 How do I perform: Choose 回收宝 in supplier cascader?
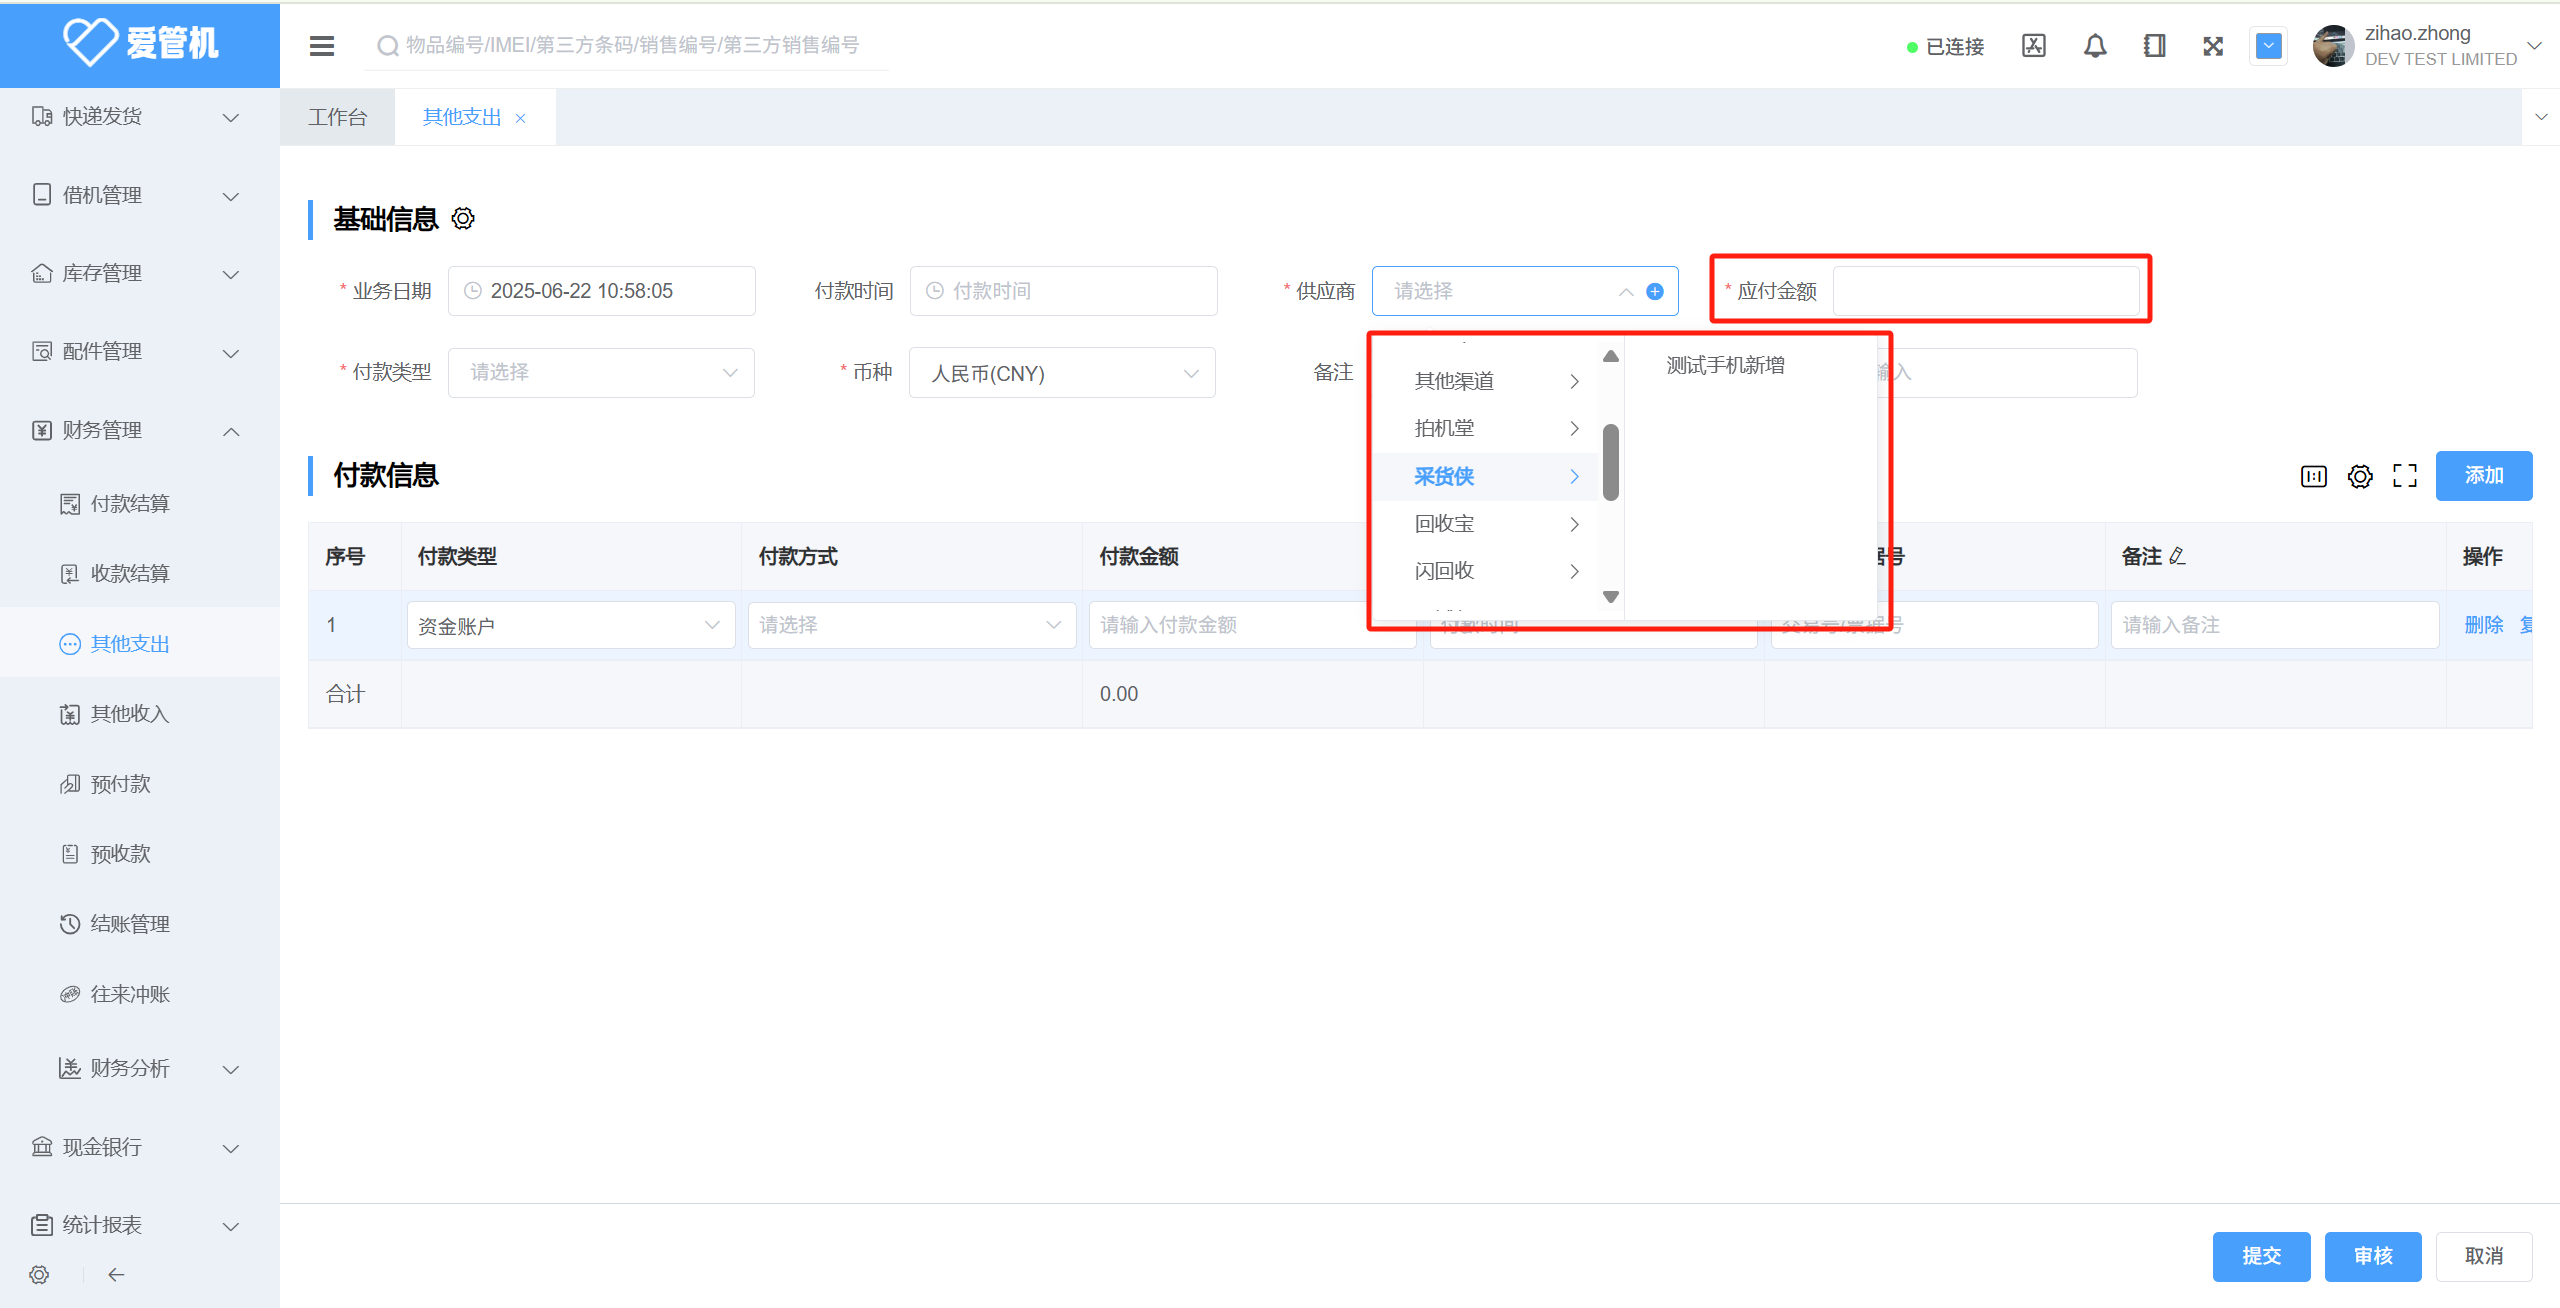point(1486,523)
